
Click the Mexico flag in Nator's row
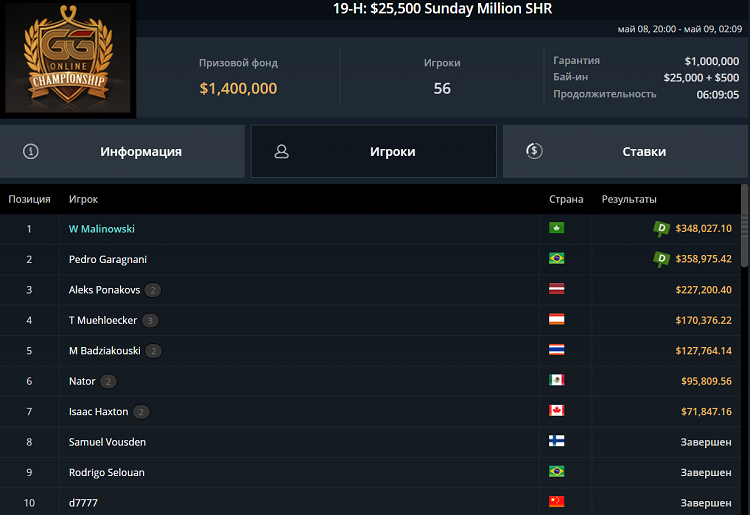(557, 381)
